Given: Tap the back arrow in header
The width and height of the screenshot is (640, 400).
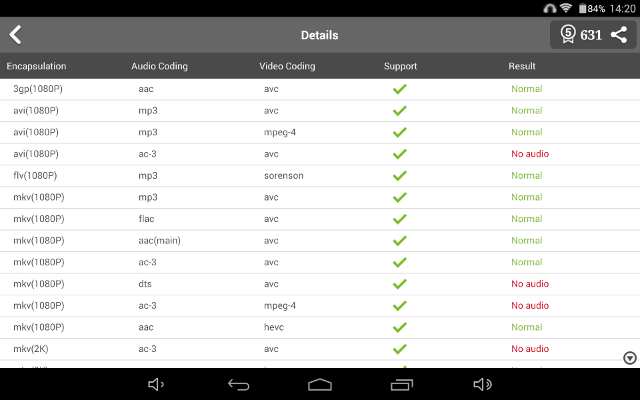Looking at the screenshot, I should point(16,35).
